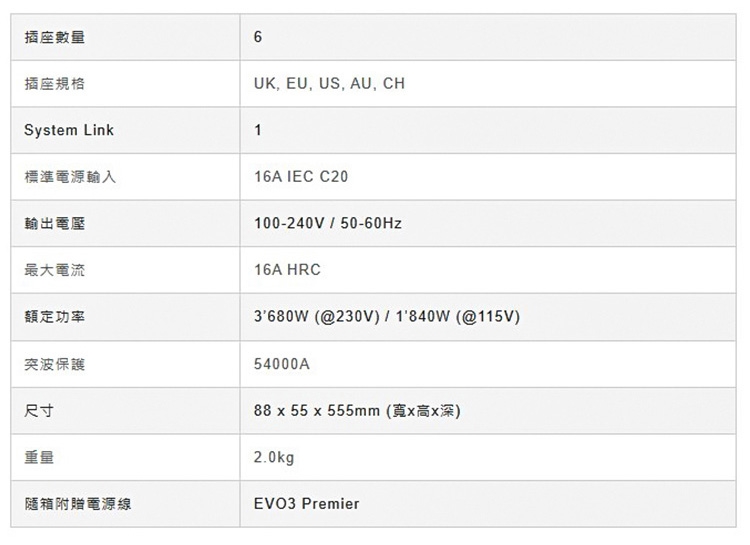
Task: Click the EVO3 Premier power cord value
Action: 306,504
